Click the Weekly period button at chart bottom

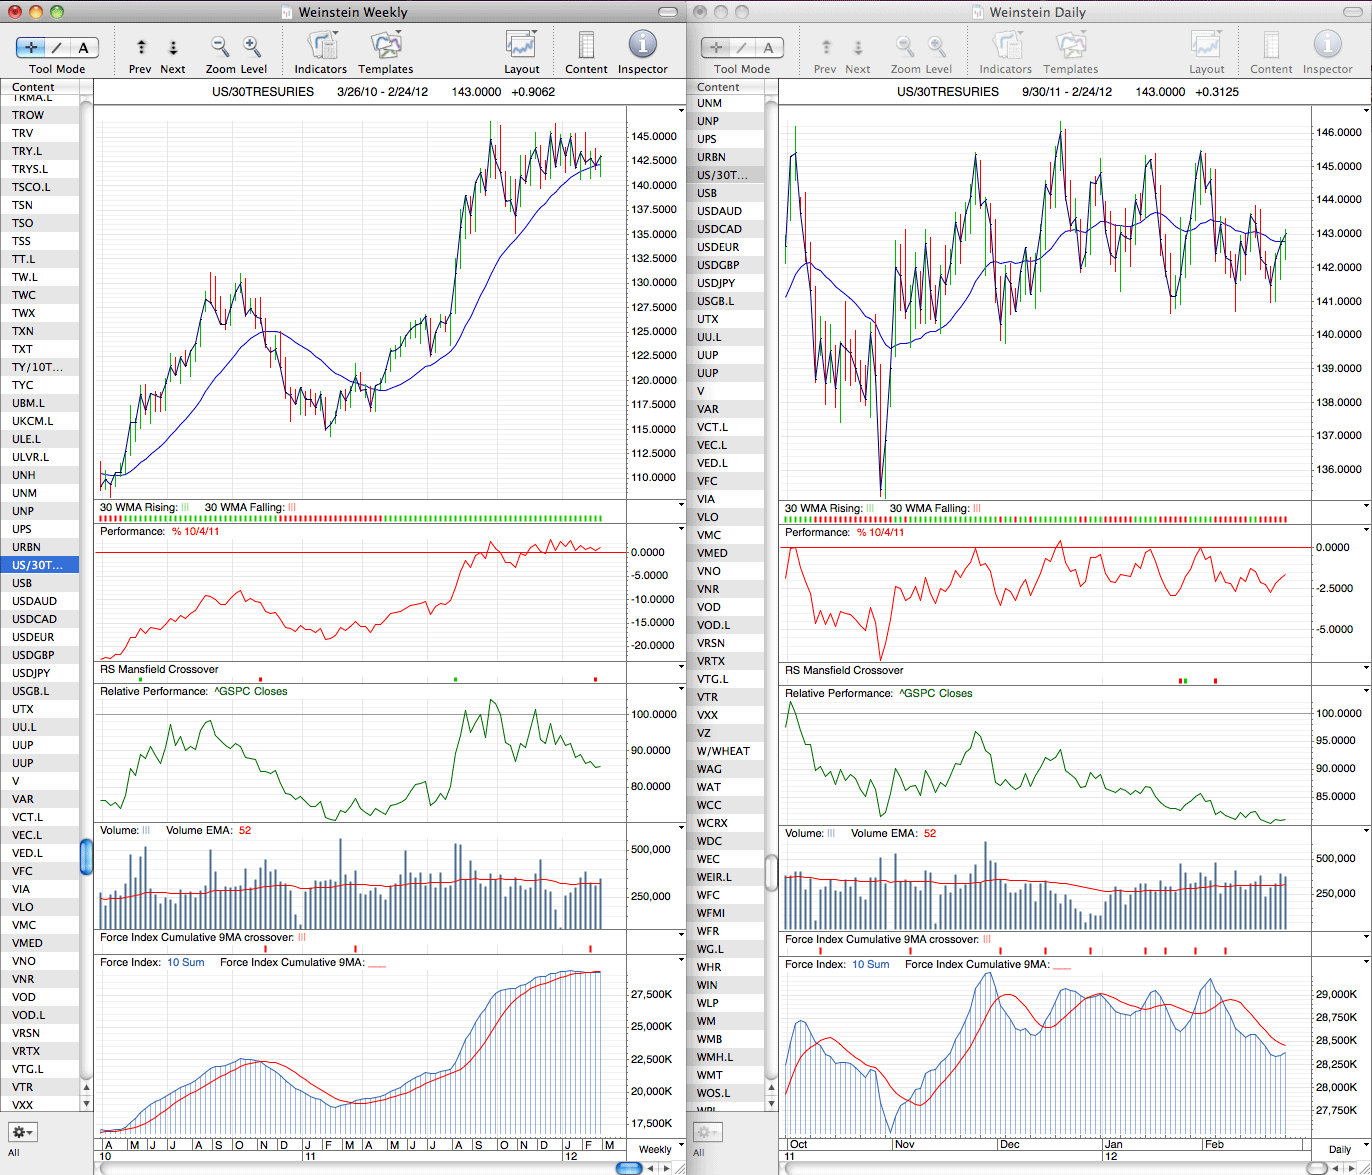pyautogui.click(x=656, y=1149)
